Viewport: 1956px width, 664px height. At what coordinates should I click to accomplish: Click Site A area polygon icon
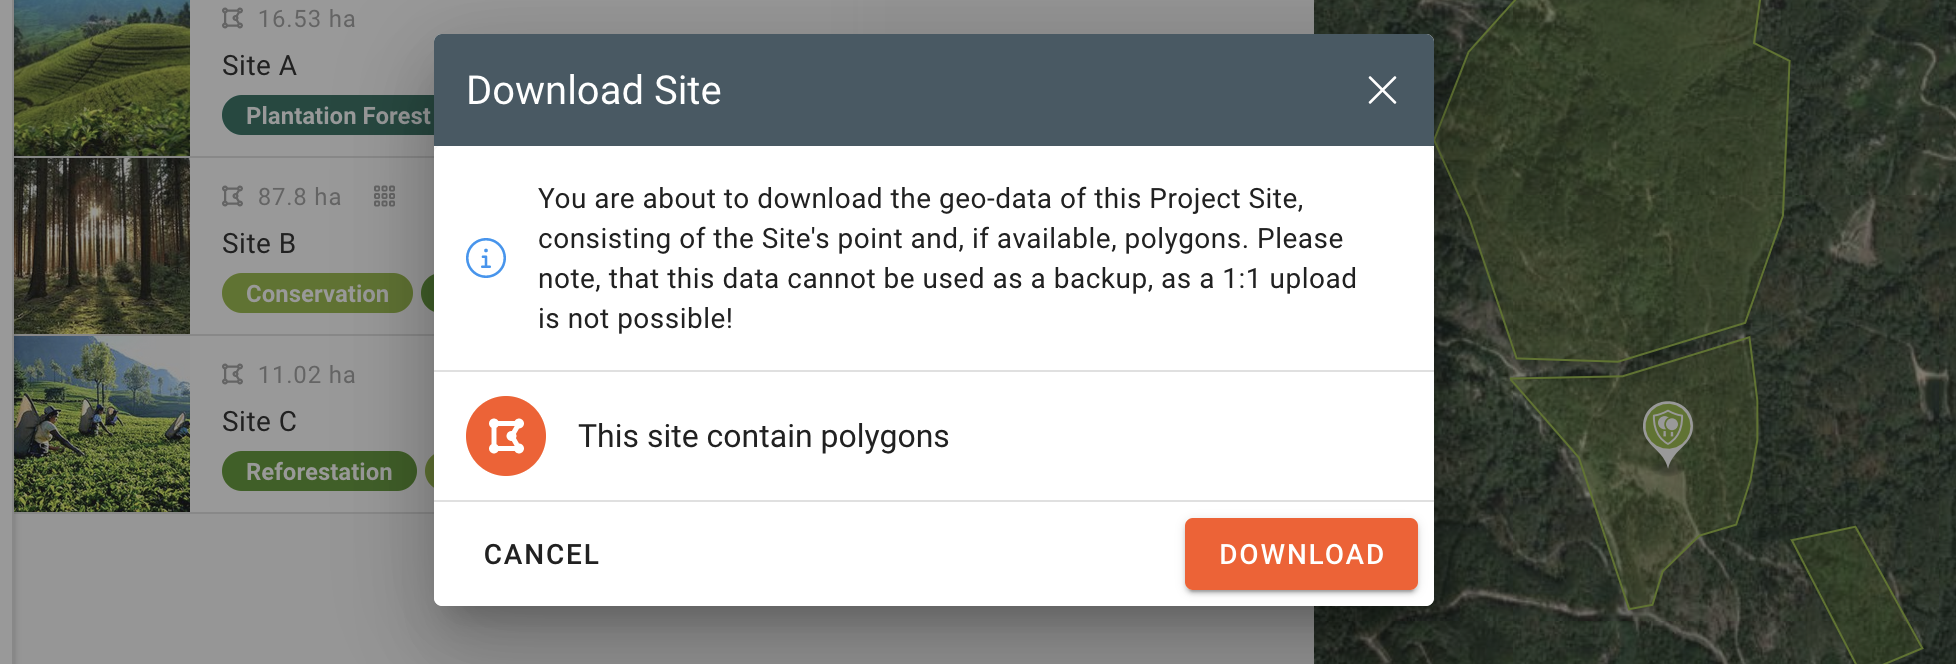233,19
